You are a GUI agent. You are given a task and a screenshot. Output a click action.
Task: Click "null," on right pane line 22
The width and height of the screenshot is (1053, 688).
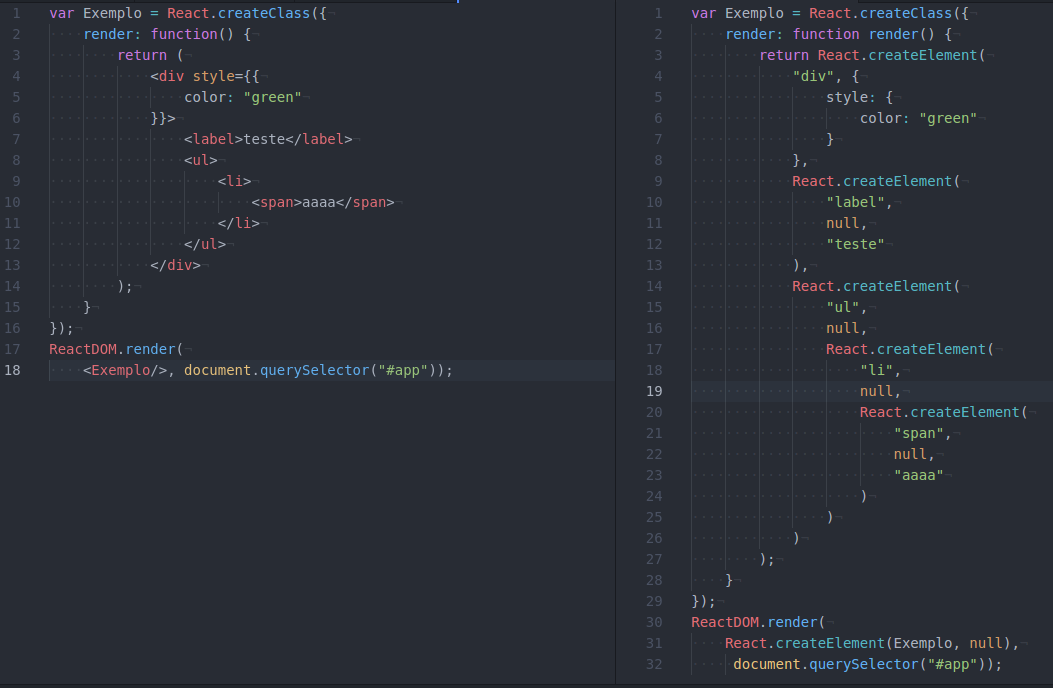(x=914, y=454)
